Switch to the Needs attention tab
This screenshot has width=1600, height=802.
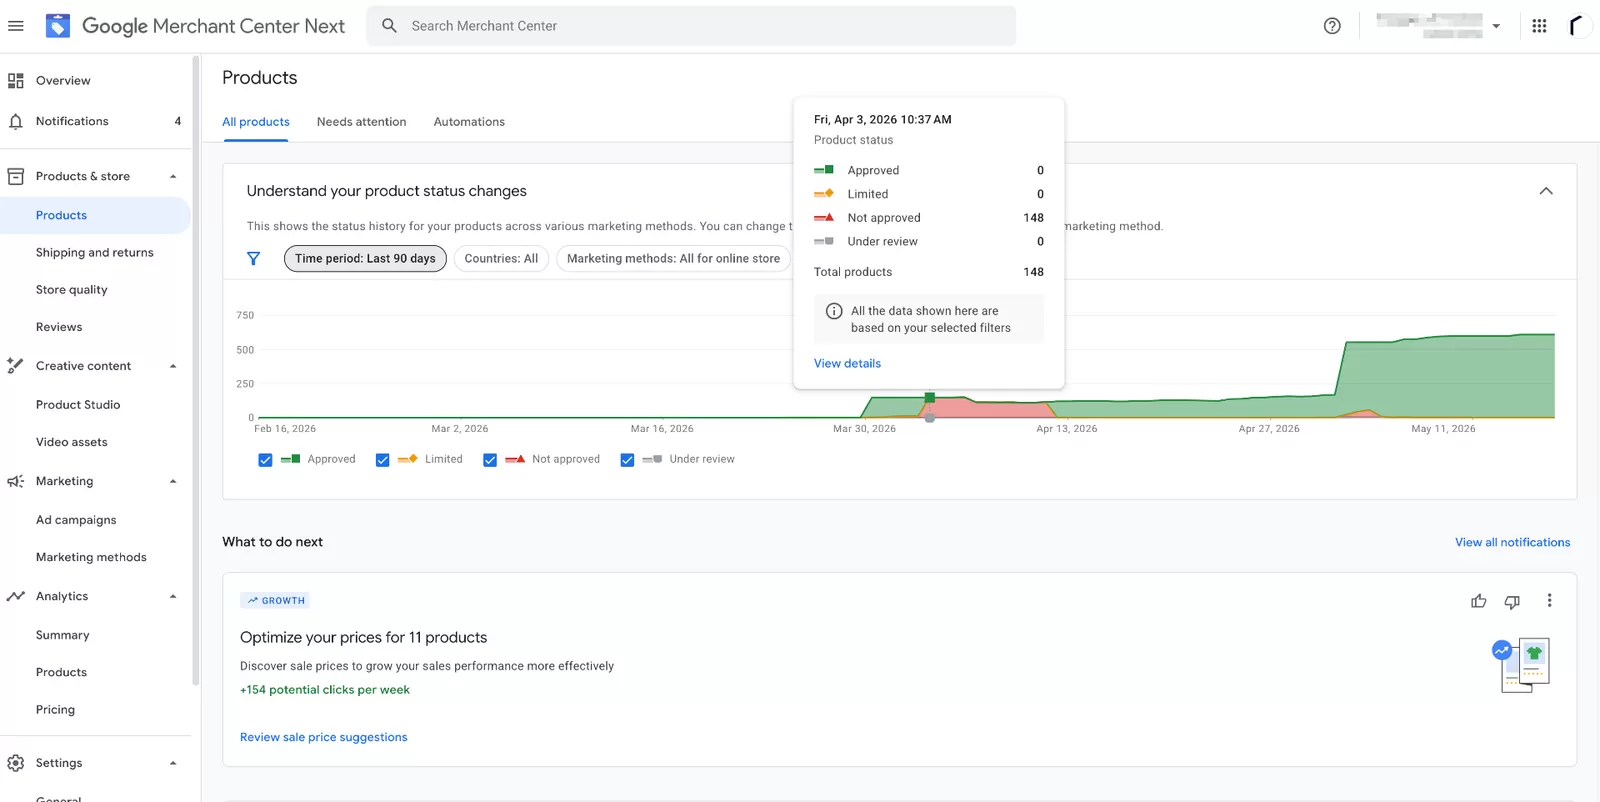(x=362, y=122)
